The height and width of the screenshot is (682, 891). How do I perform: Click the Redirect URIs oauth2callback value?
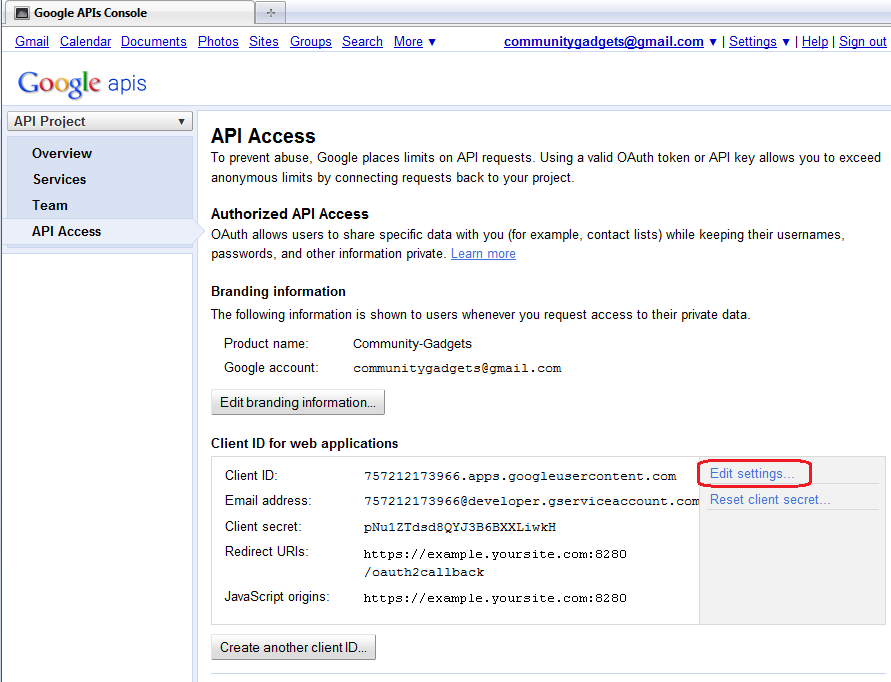coord(495,563)
